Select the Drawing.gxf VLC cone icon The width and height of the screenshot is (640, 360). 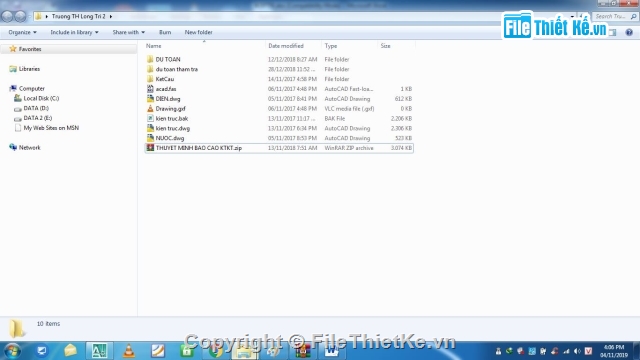[150, 109]
